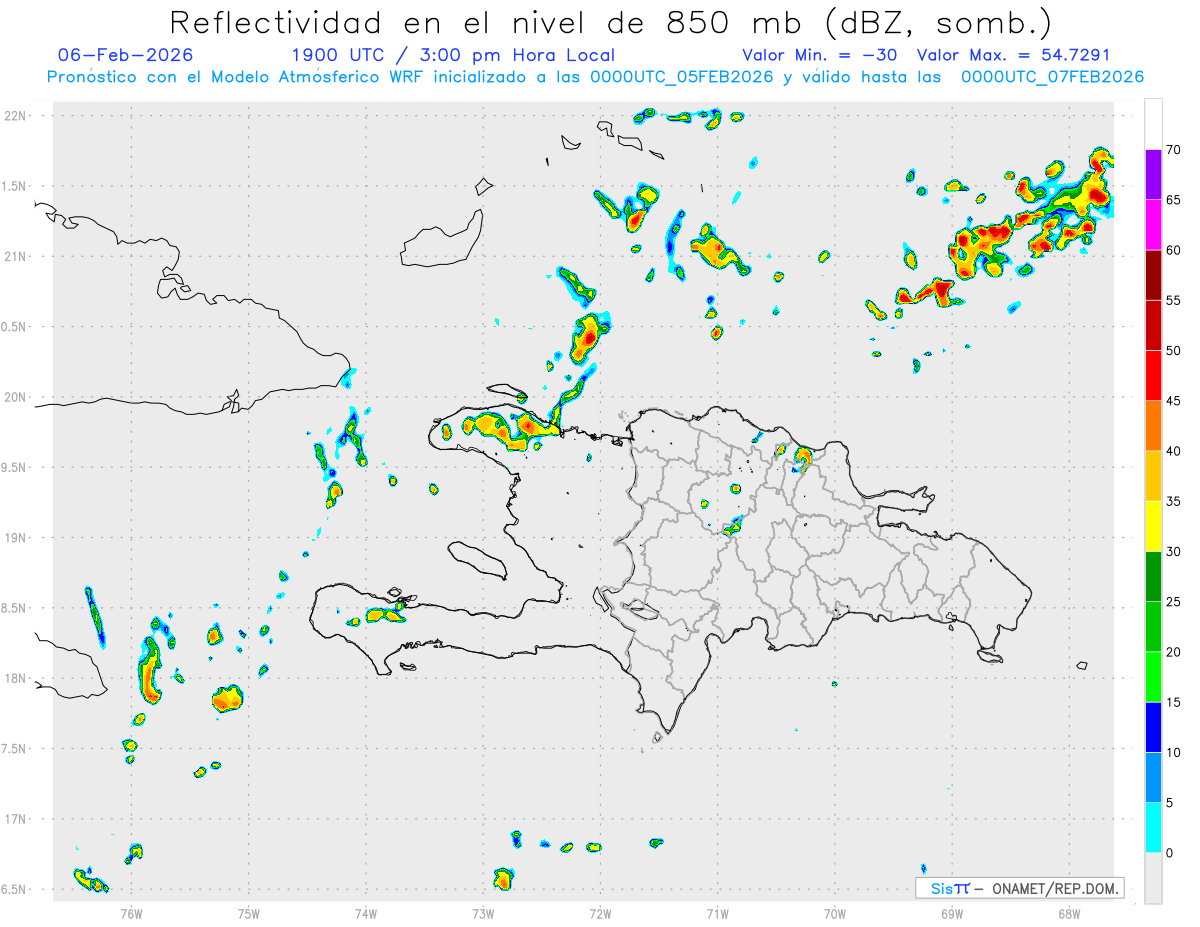1200x927 pixels.
Task: Click the '40' colorbar value label
Action: tap(1174, 451)
